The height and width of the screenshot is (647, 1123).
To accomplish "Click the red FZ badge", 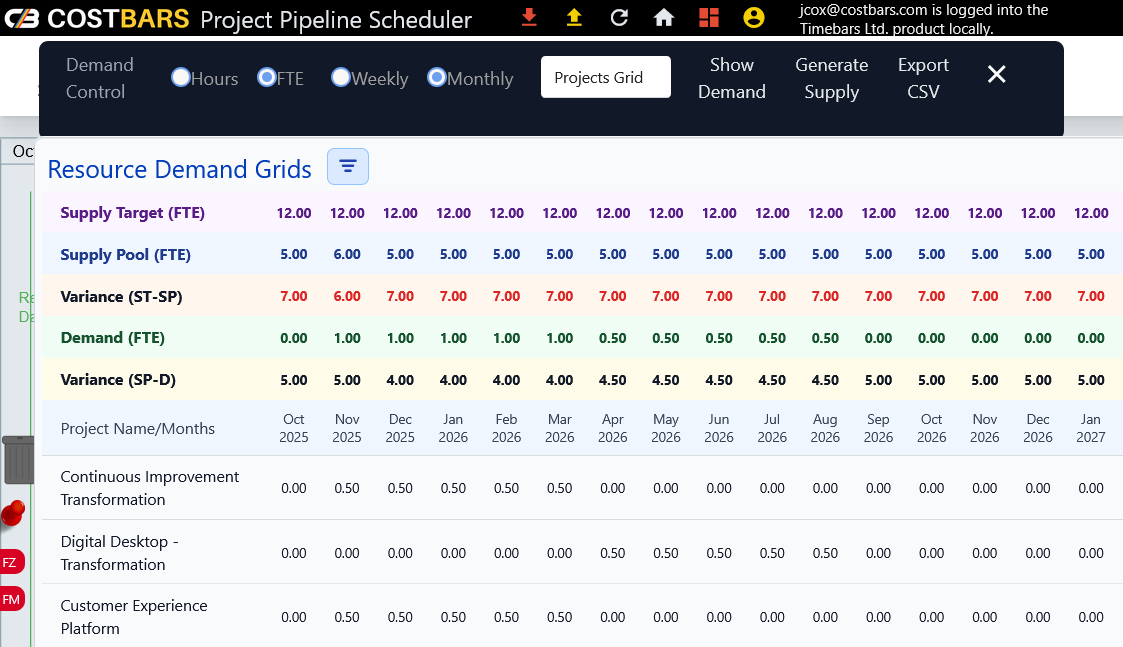I will [11, 562].
